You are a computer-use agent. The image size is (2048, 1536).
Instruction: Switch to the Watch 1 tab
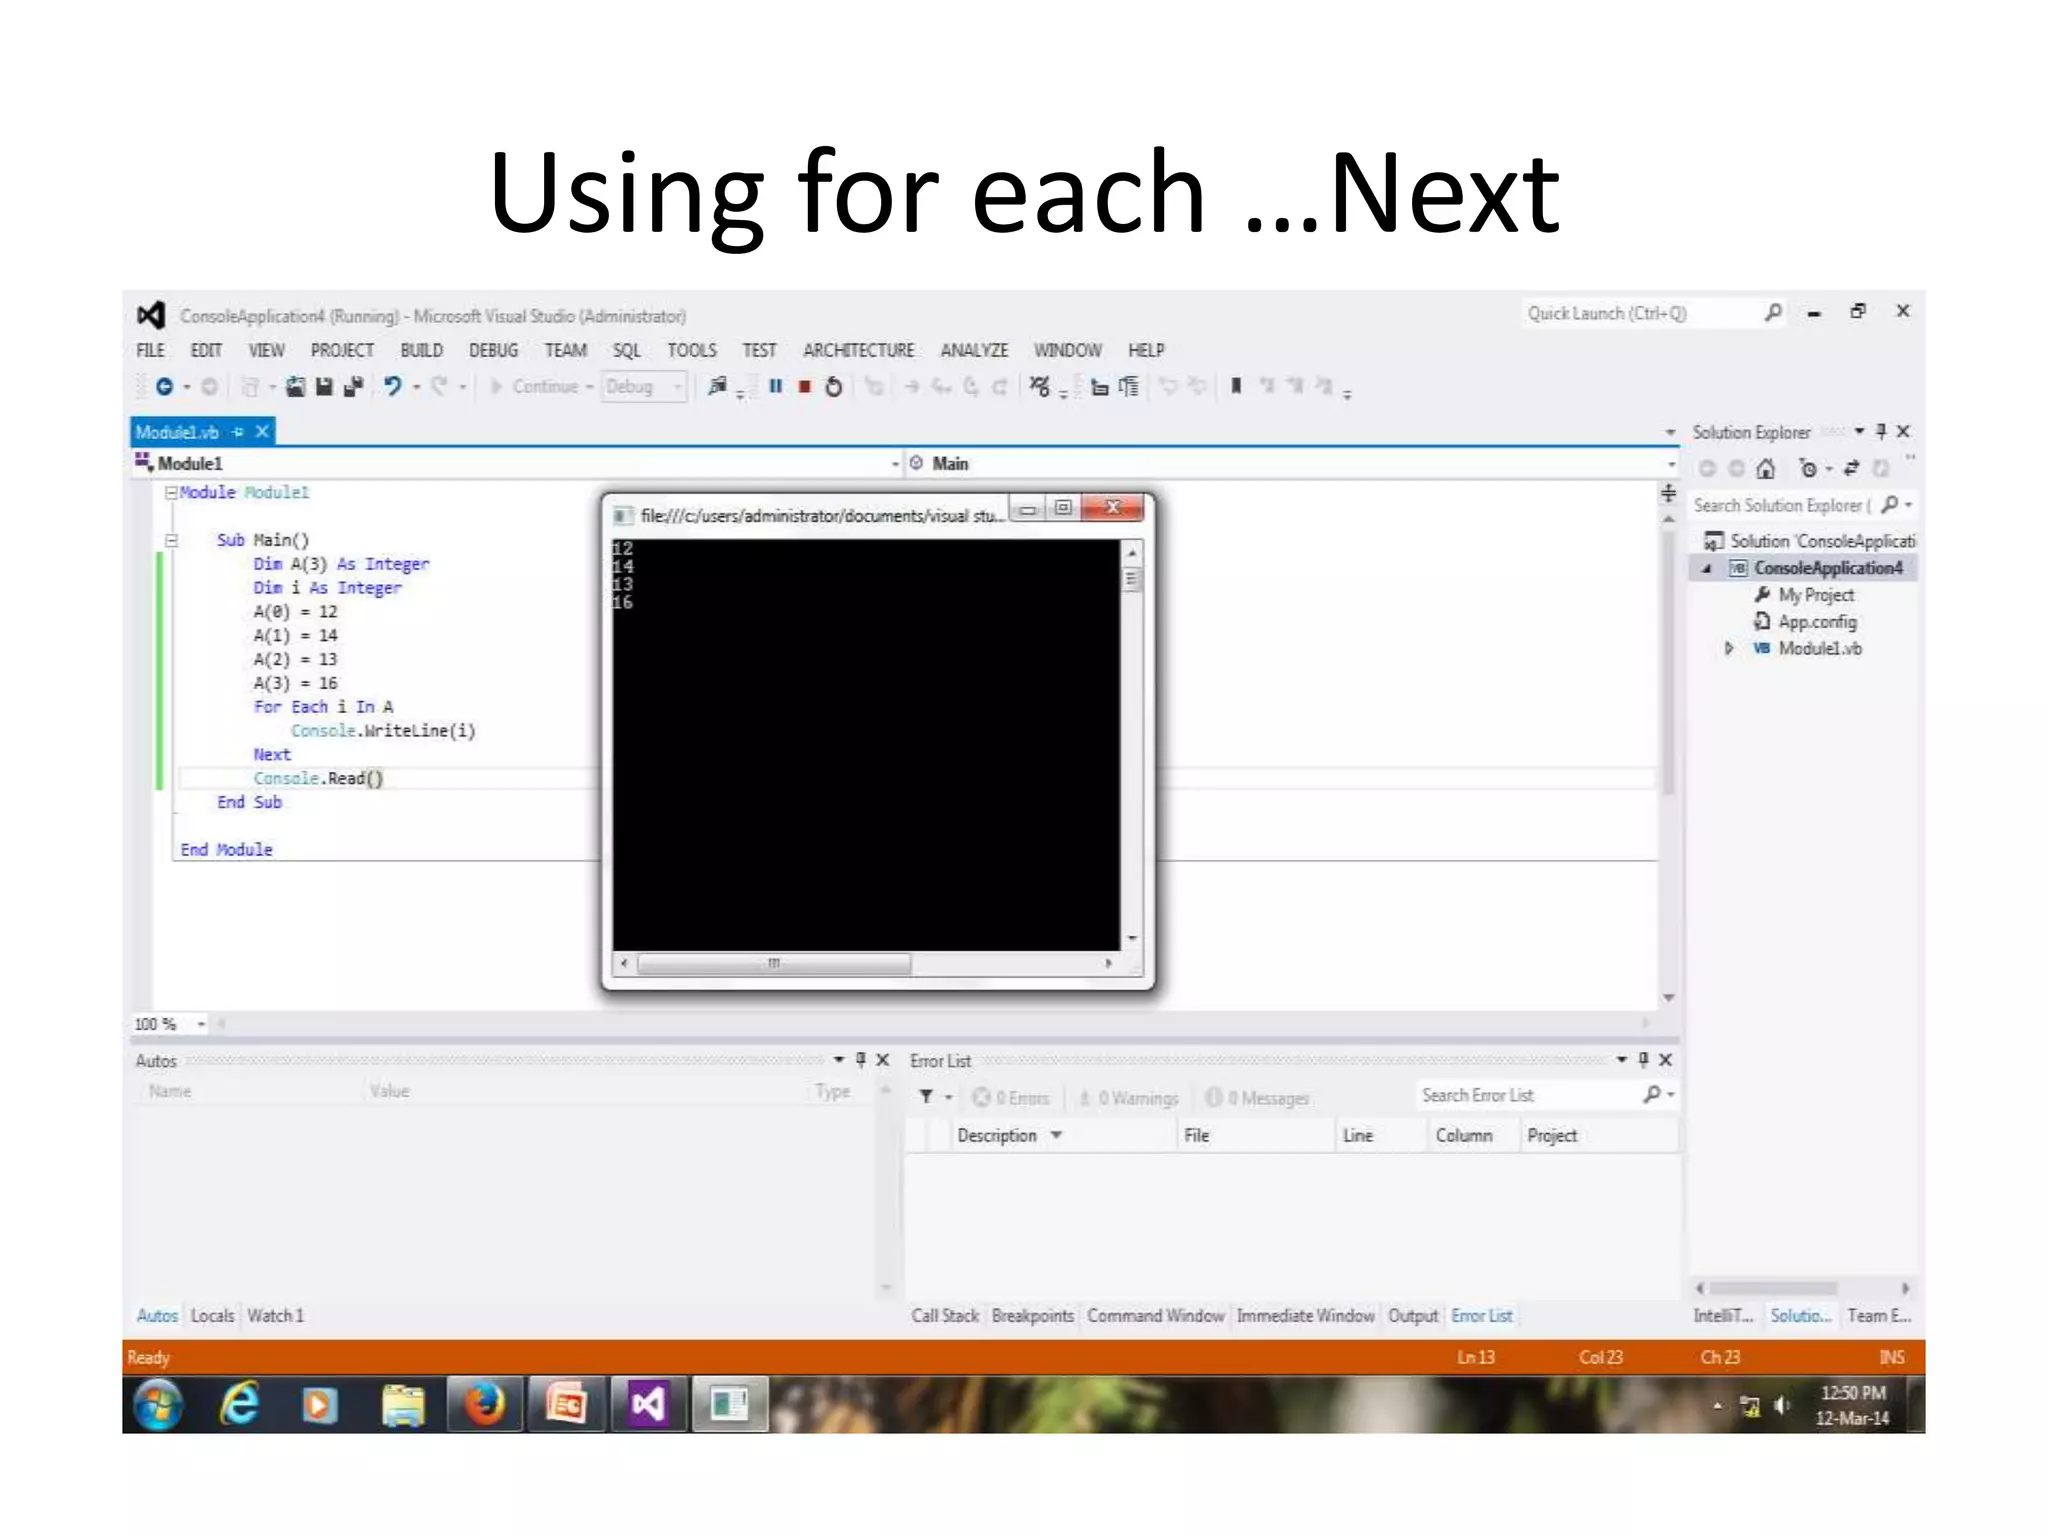275,1316
